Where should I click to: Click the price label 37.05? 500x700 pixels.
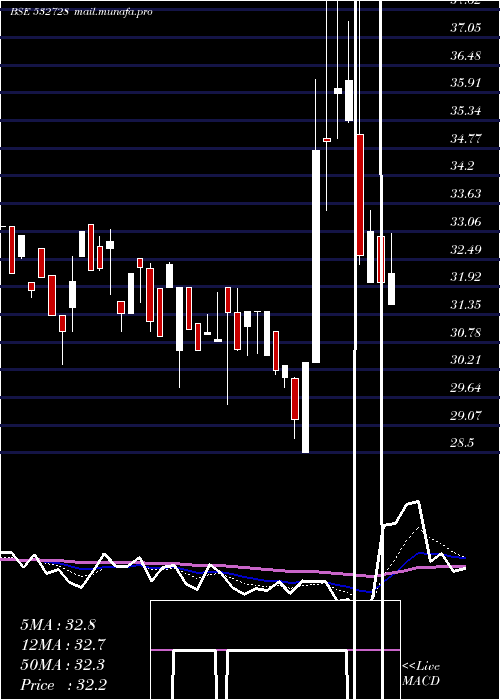466,28
